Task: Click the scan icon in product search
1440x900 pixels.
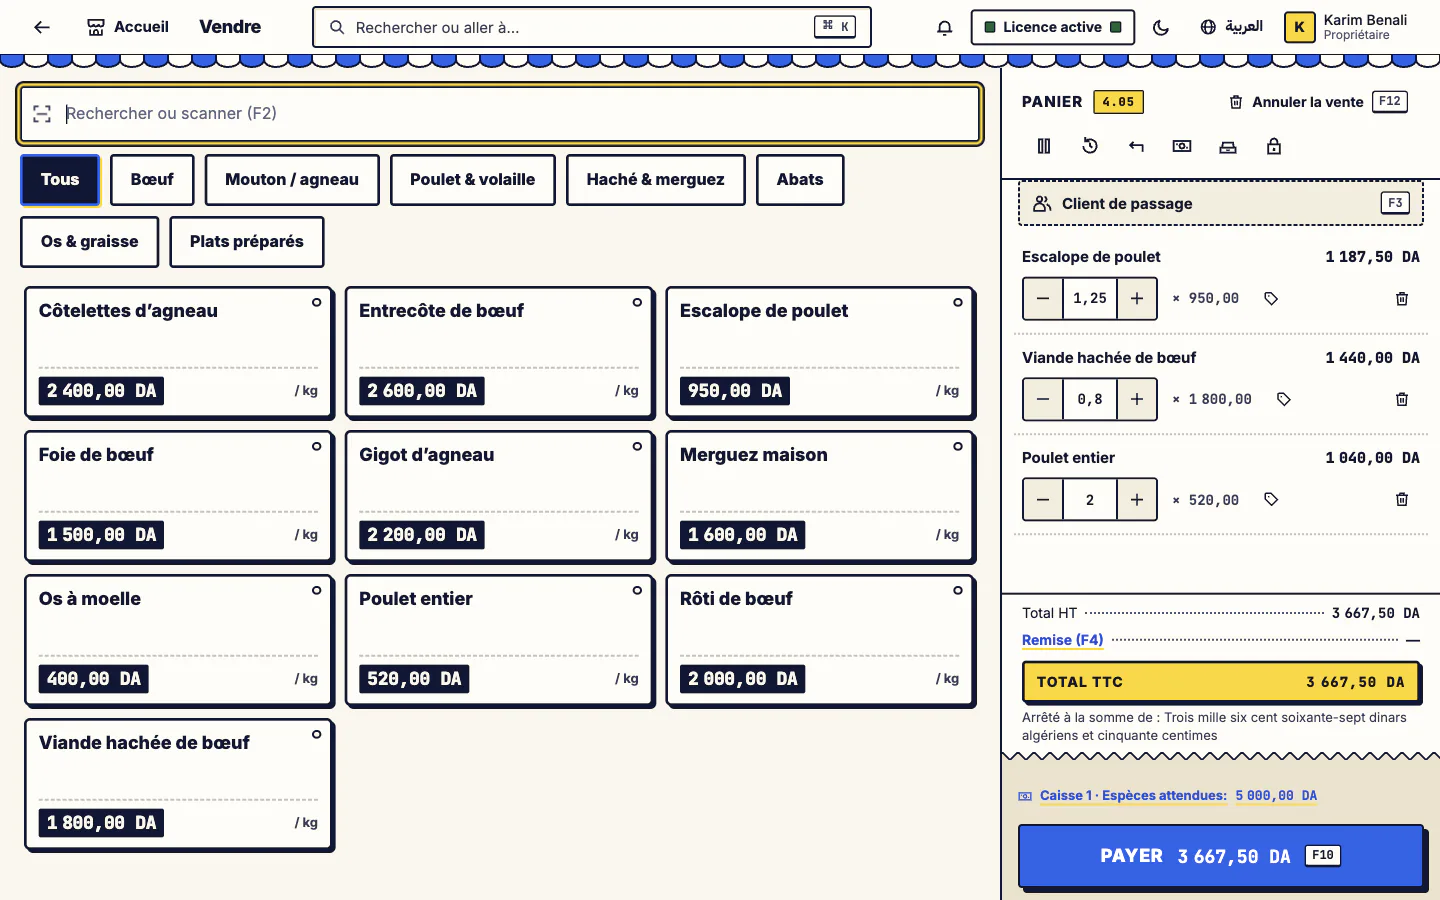Action: click(42, 114)
